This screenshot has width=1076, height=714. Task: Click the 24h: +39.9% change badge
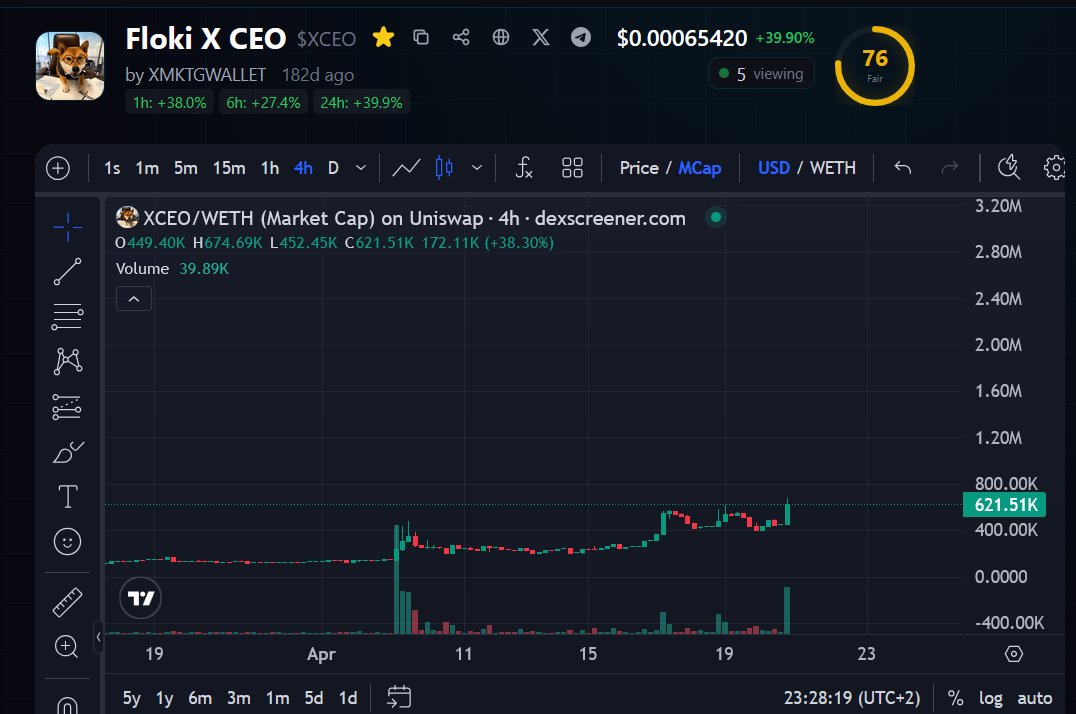coord(361,102)
